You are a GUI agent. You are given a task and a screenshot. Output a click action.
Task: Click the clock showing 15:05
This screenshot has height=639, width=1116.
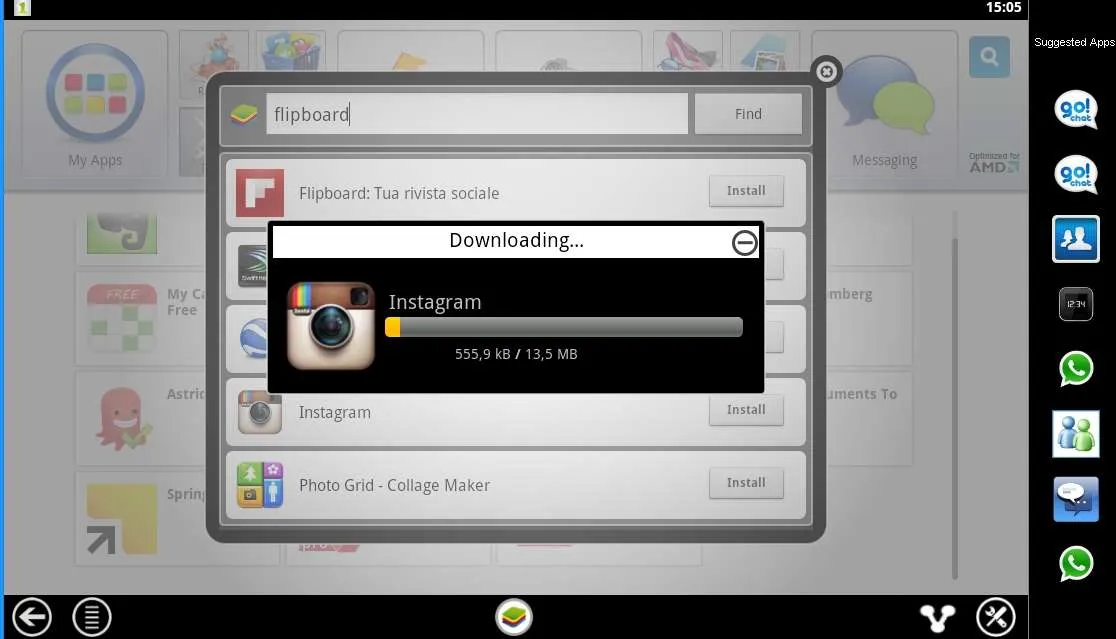1004,8
